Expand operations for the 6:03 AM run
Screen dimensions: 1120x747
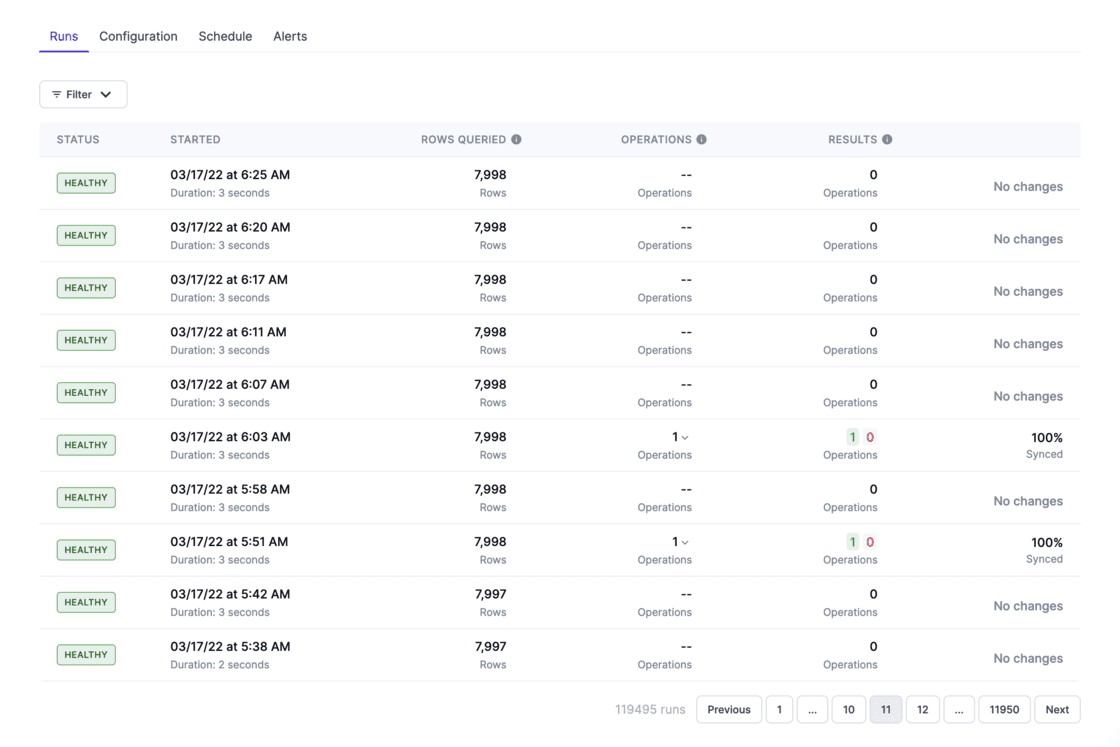pos(684,438)
